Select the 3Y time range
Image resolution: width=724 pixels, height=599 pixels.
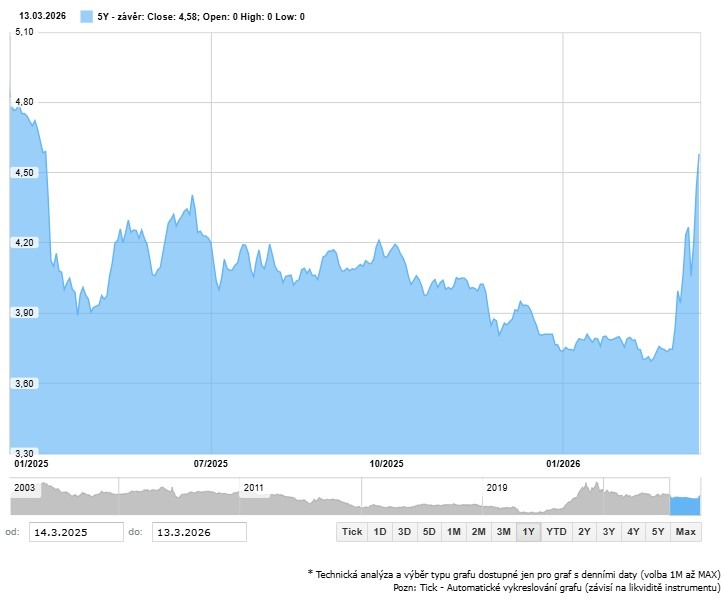[x=609, y=532]
